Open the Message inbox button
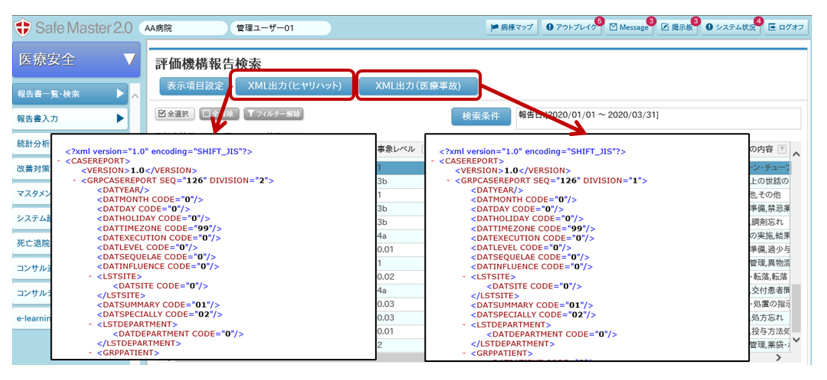The image size is (827, 380). pyautogui.click(x=630, y=27)
